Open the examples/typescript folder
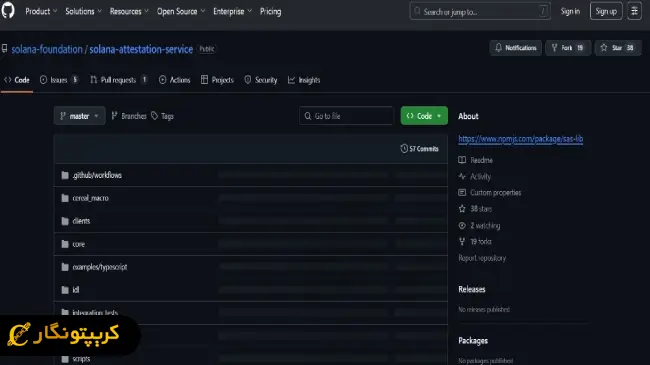 (x=99, y=267)
